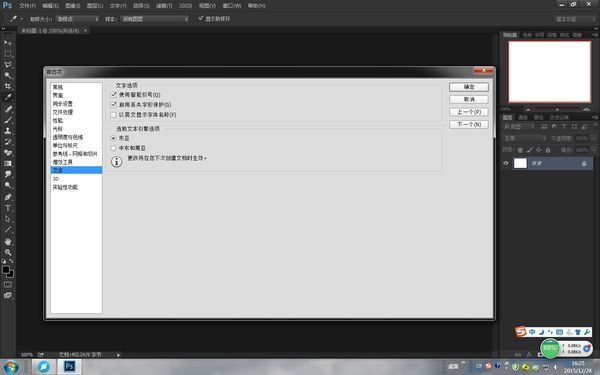Select the Eyedropper tool in left toolbar

click(8, 97)
